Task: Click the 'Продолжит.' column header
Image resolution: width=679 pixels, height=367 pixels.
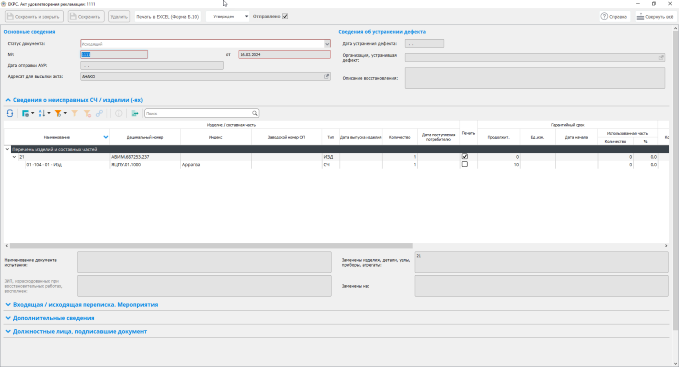Action: (x=498, y=137)
